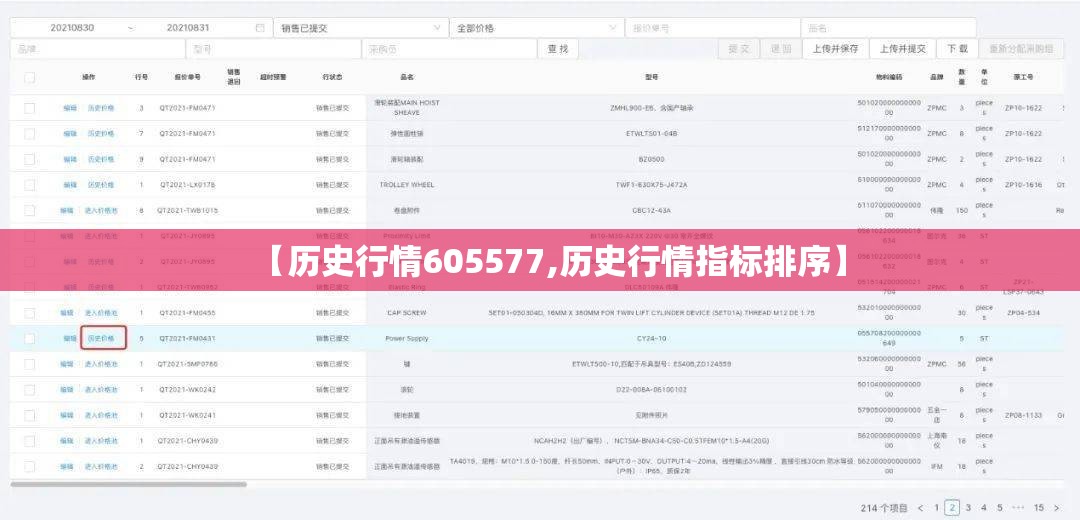Click the start date 20210830 field
Viewport: 1080px width, 520px height.
[x=72, y=28]
